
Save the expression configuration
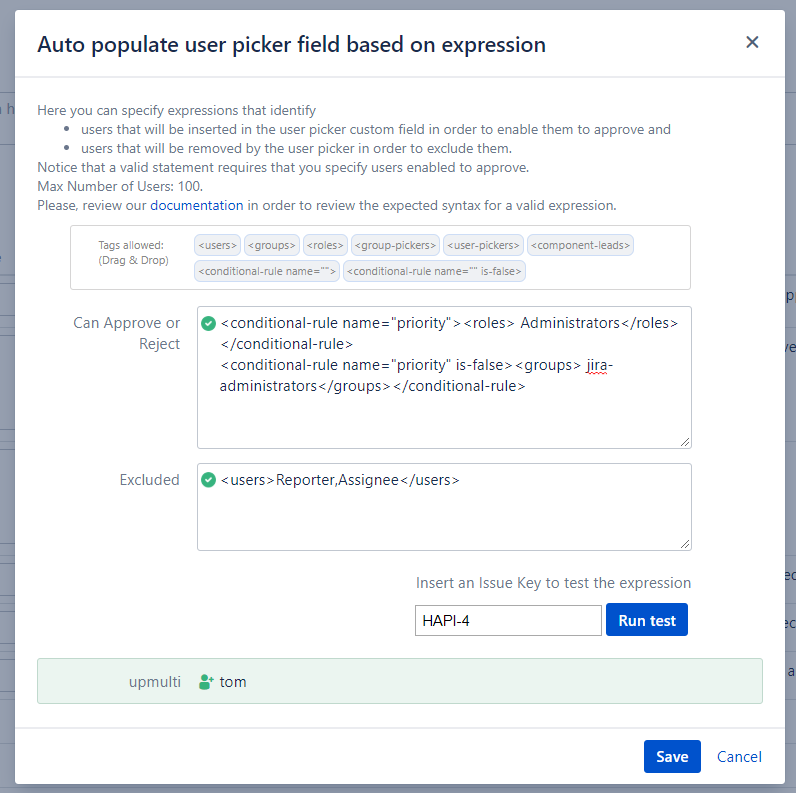[672, 757]
